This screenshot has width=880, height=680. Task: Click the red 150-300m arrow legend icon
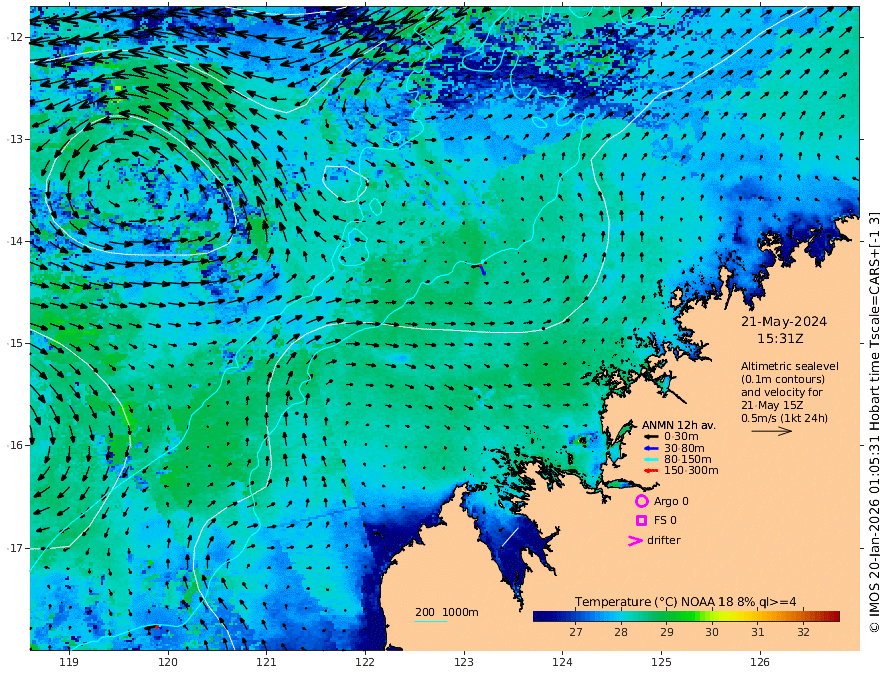650,471
